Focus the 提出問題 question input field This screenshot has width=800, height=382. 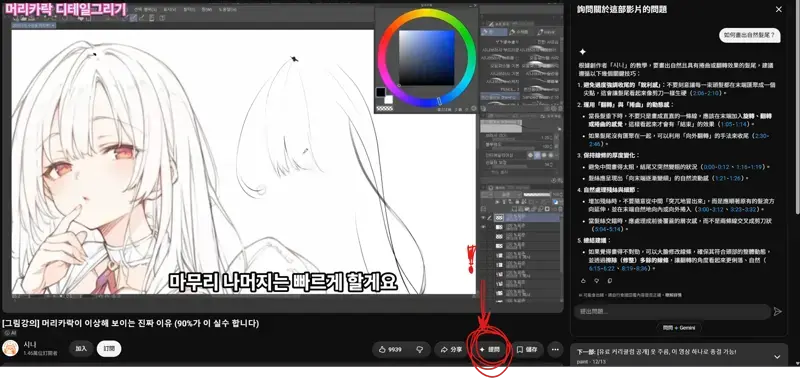671,311
